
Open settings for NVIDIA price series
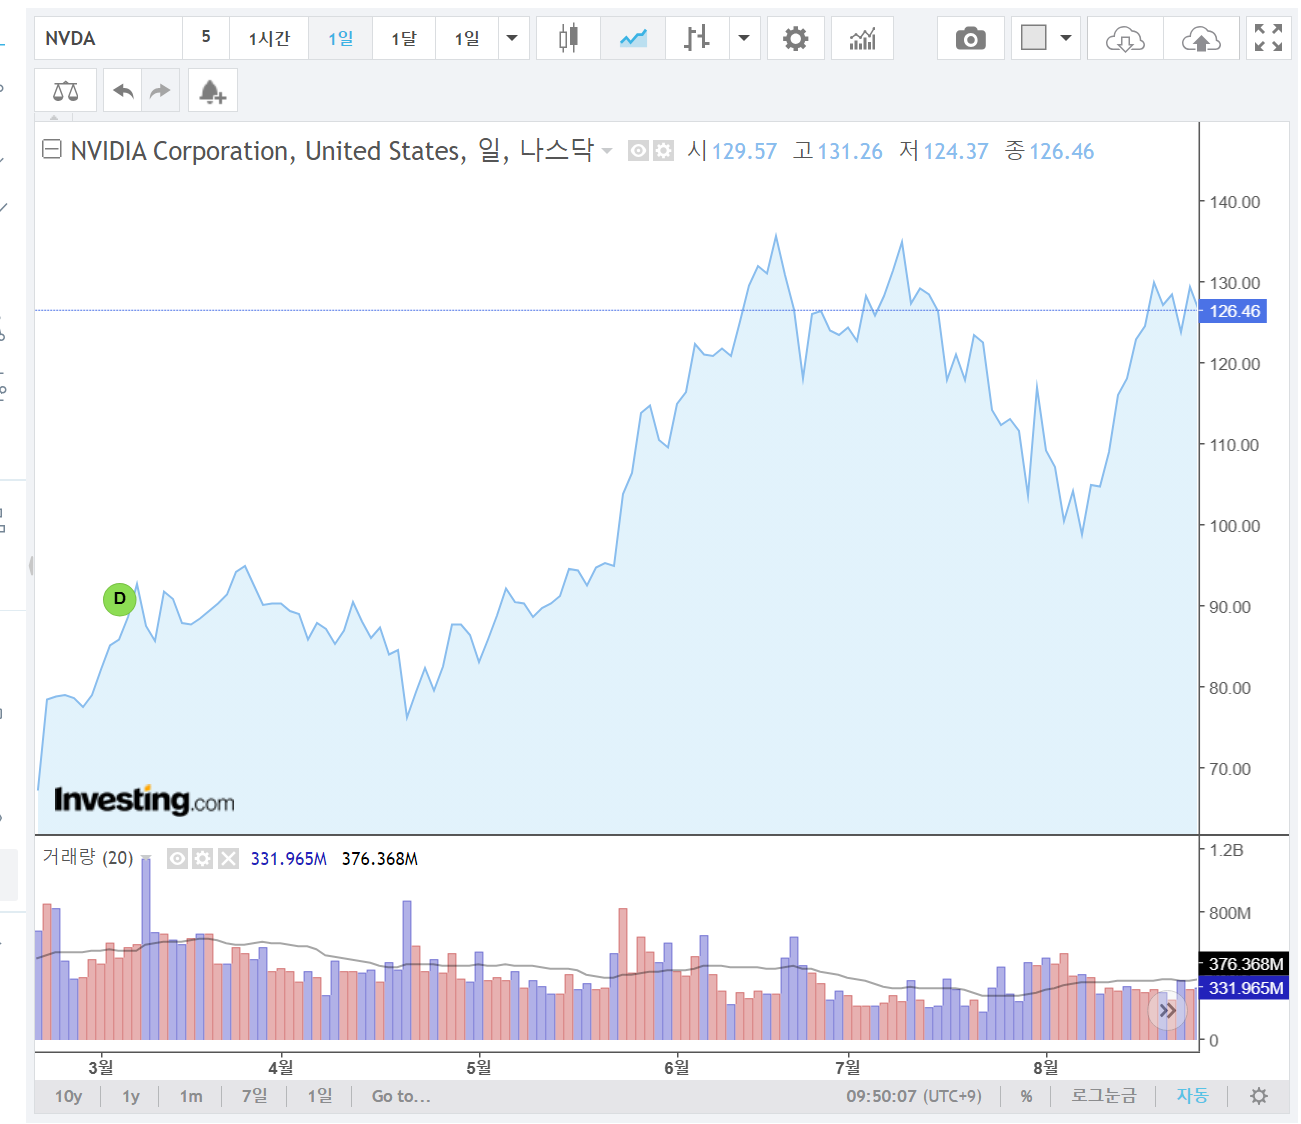(x=663, y=151)
